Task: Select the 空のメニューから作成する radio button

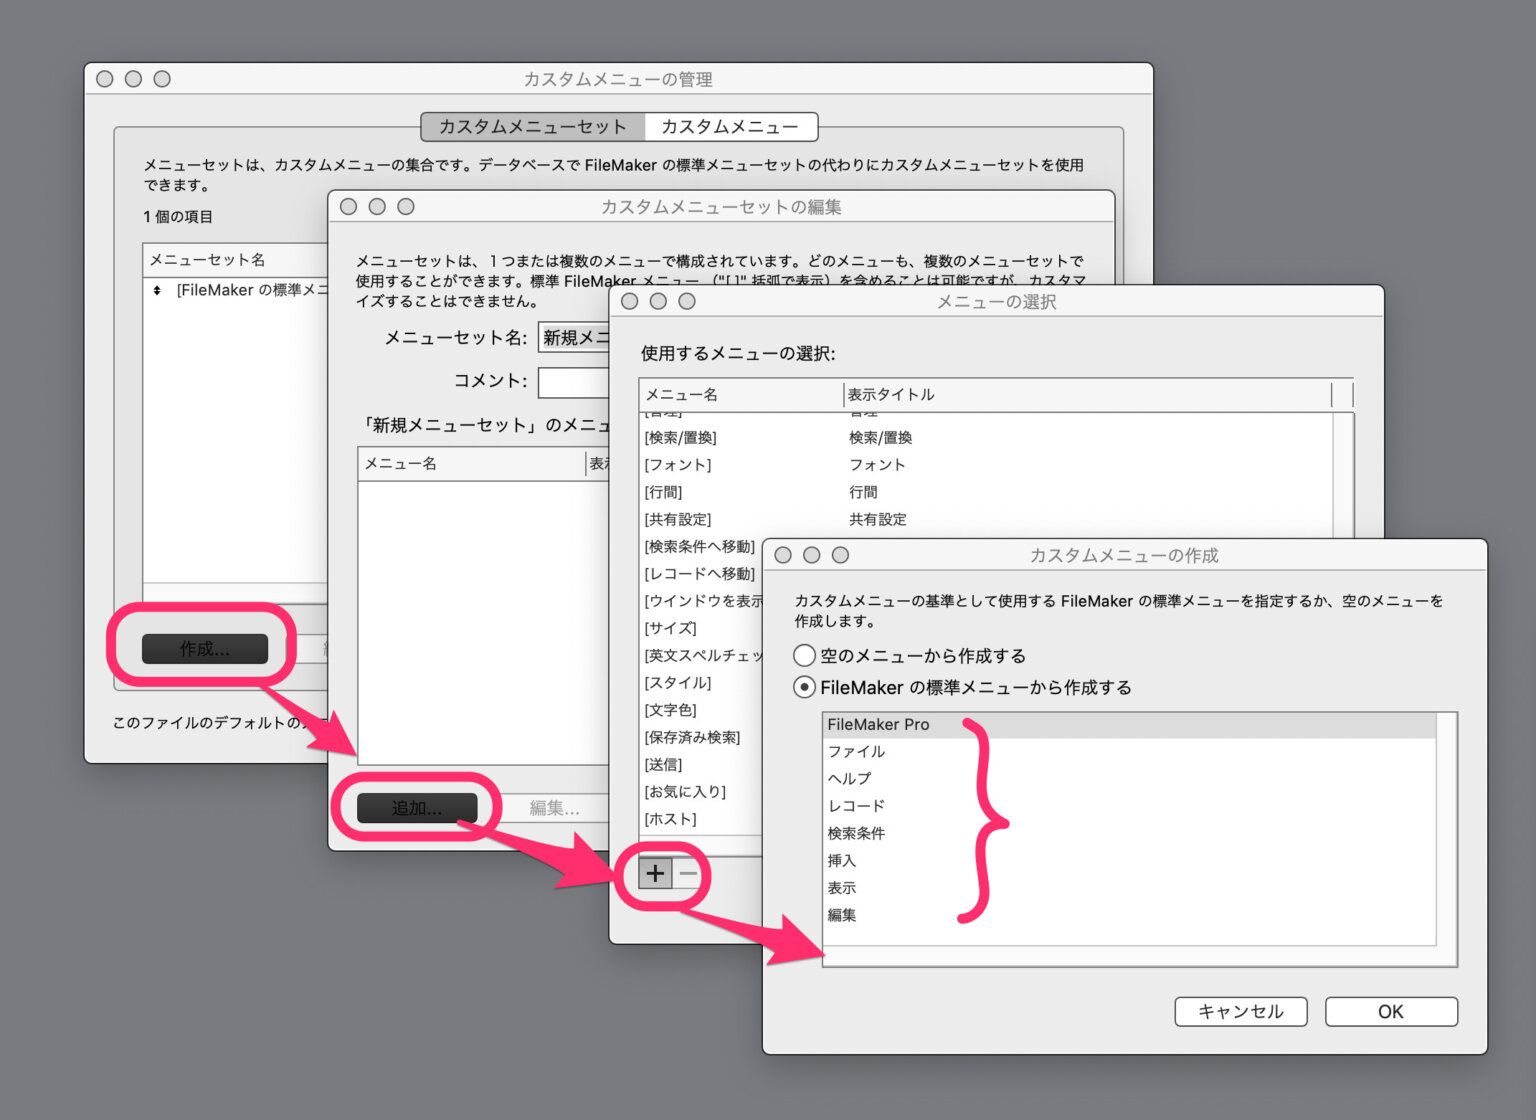Action: [x=804, y=656]
